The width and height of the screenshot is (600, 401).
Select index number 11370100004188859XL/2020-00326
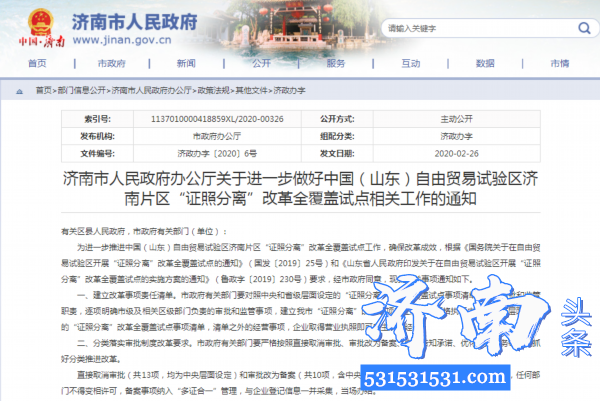click(217, 119)
